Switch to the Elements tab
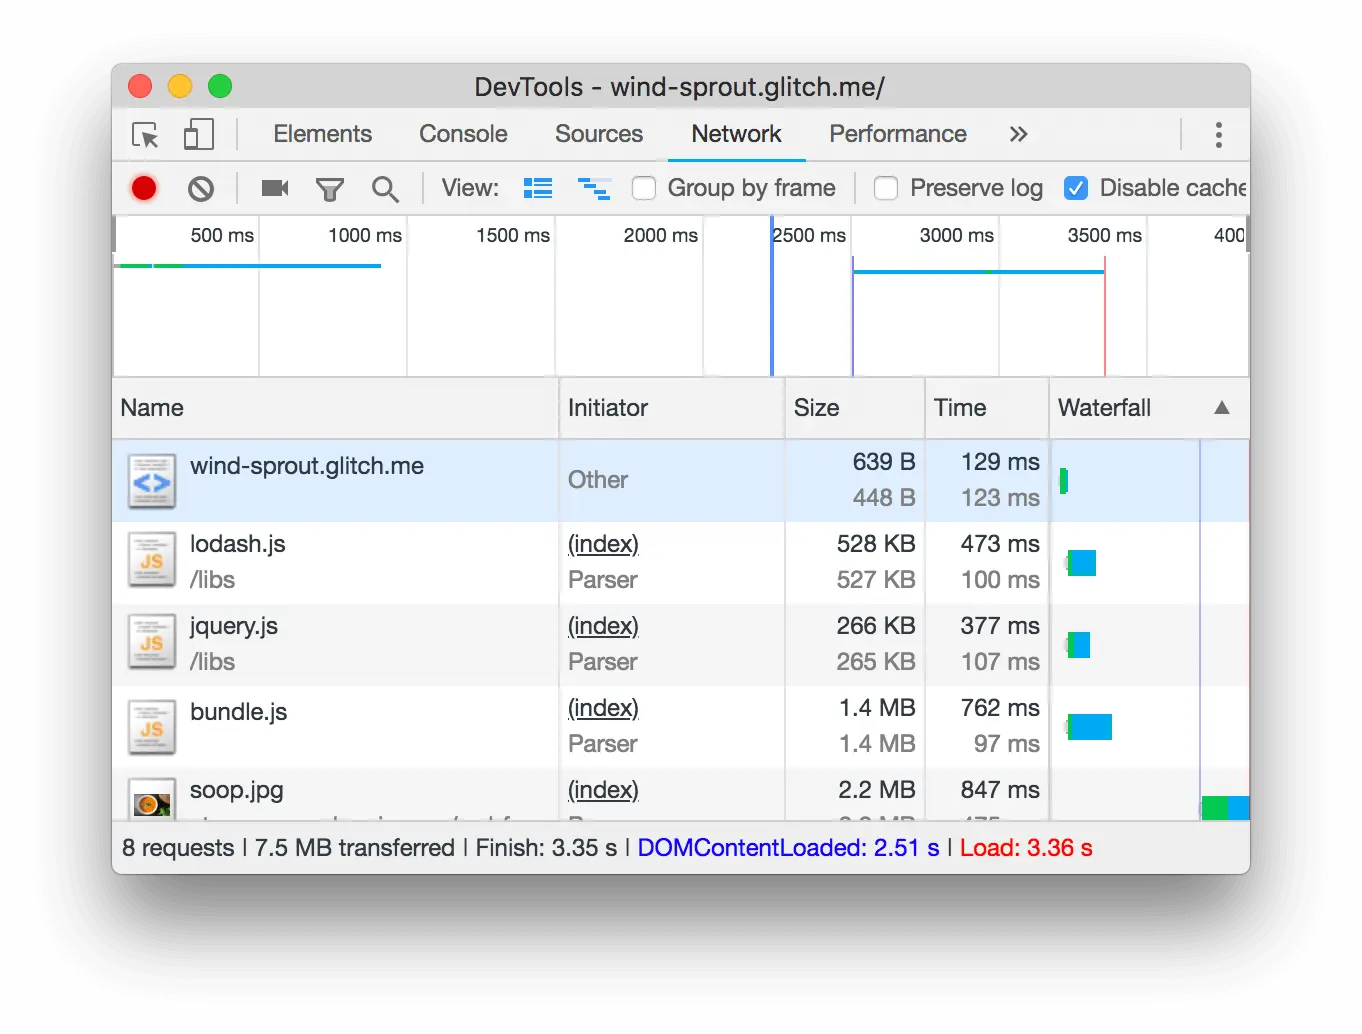This screenshot has width=1362, height=1034. pyautogui.click(x=322, y=134)
